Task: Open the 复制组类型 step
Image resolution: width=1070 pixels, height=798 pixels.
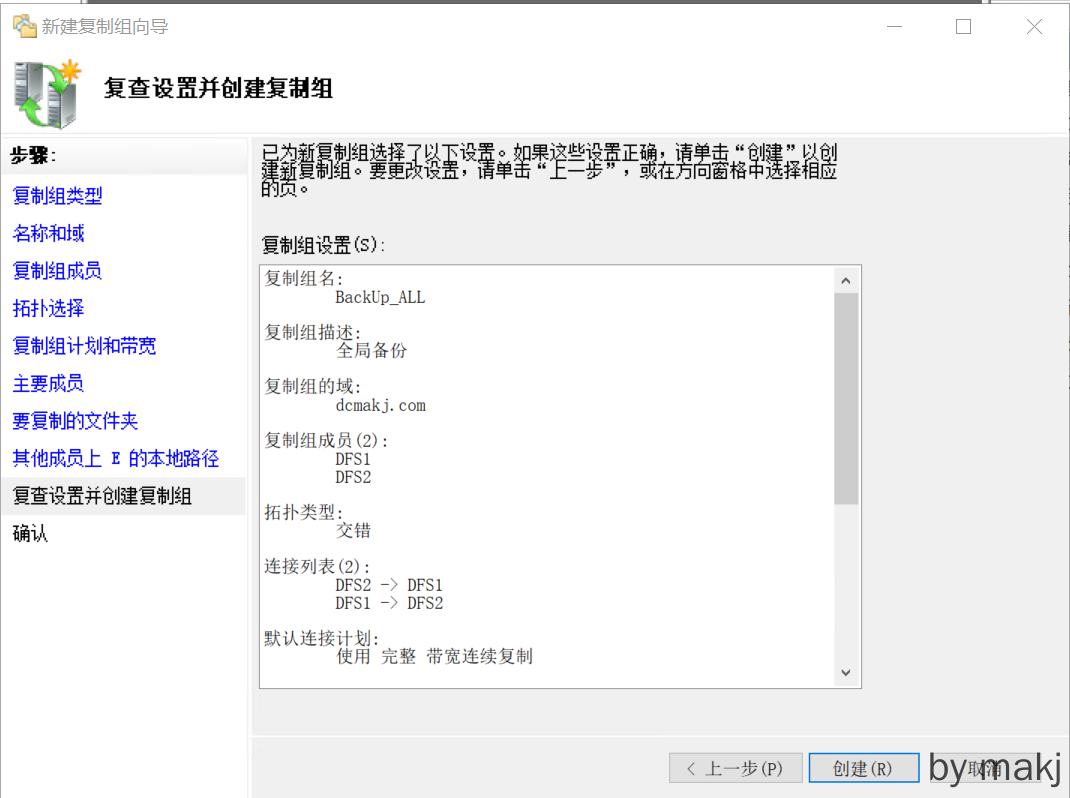Action: pyautogui.click(x=57, y=196)
